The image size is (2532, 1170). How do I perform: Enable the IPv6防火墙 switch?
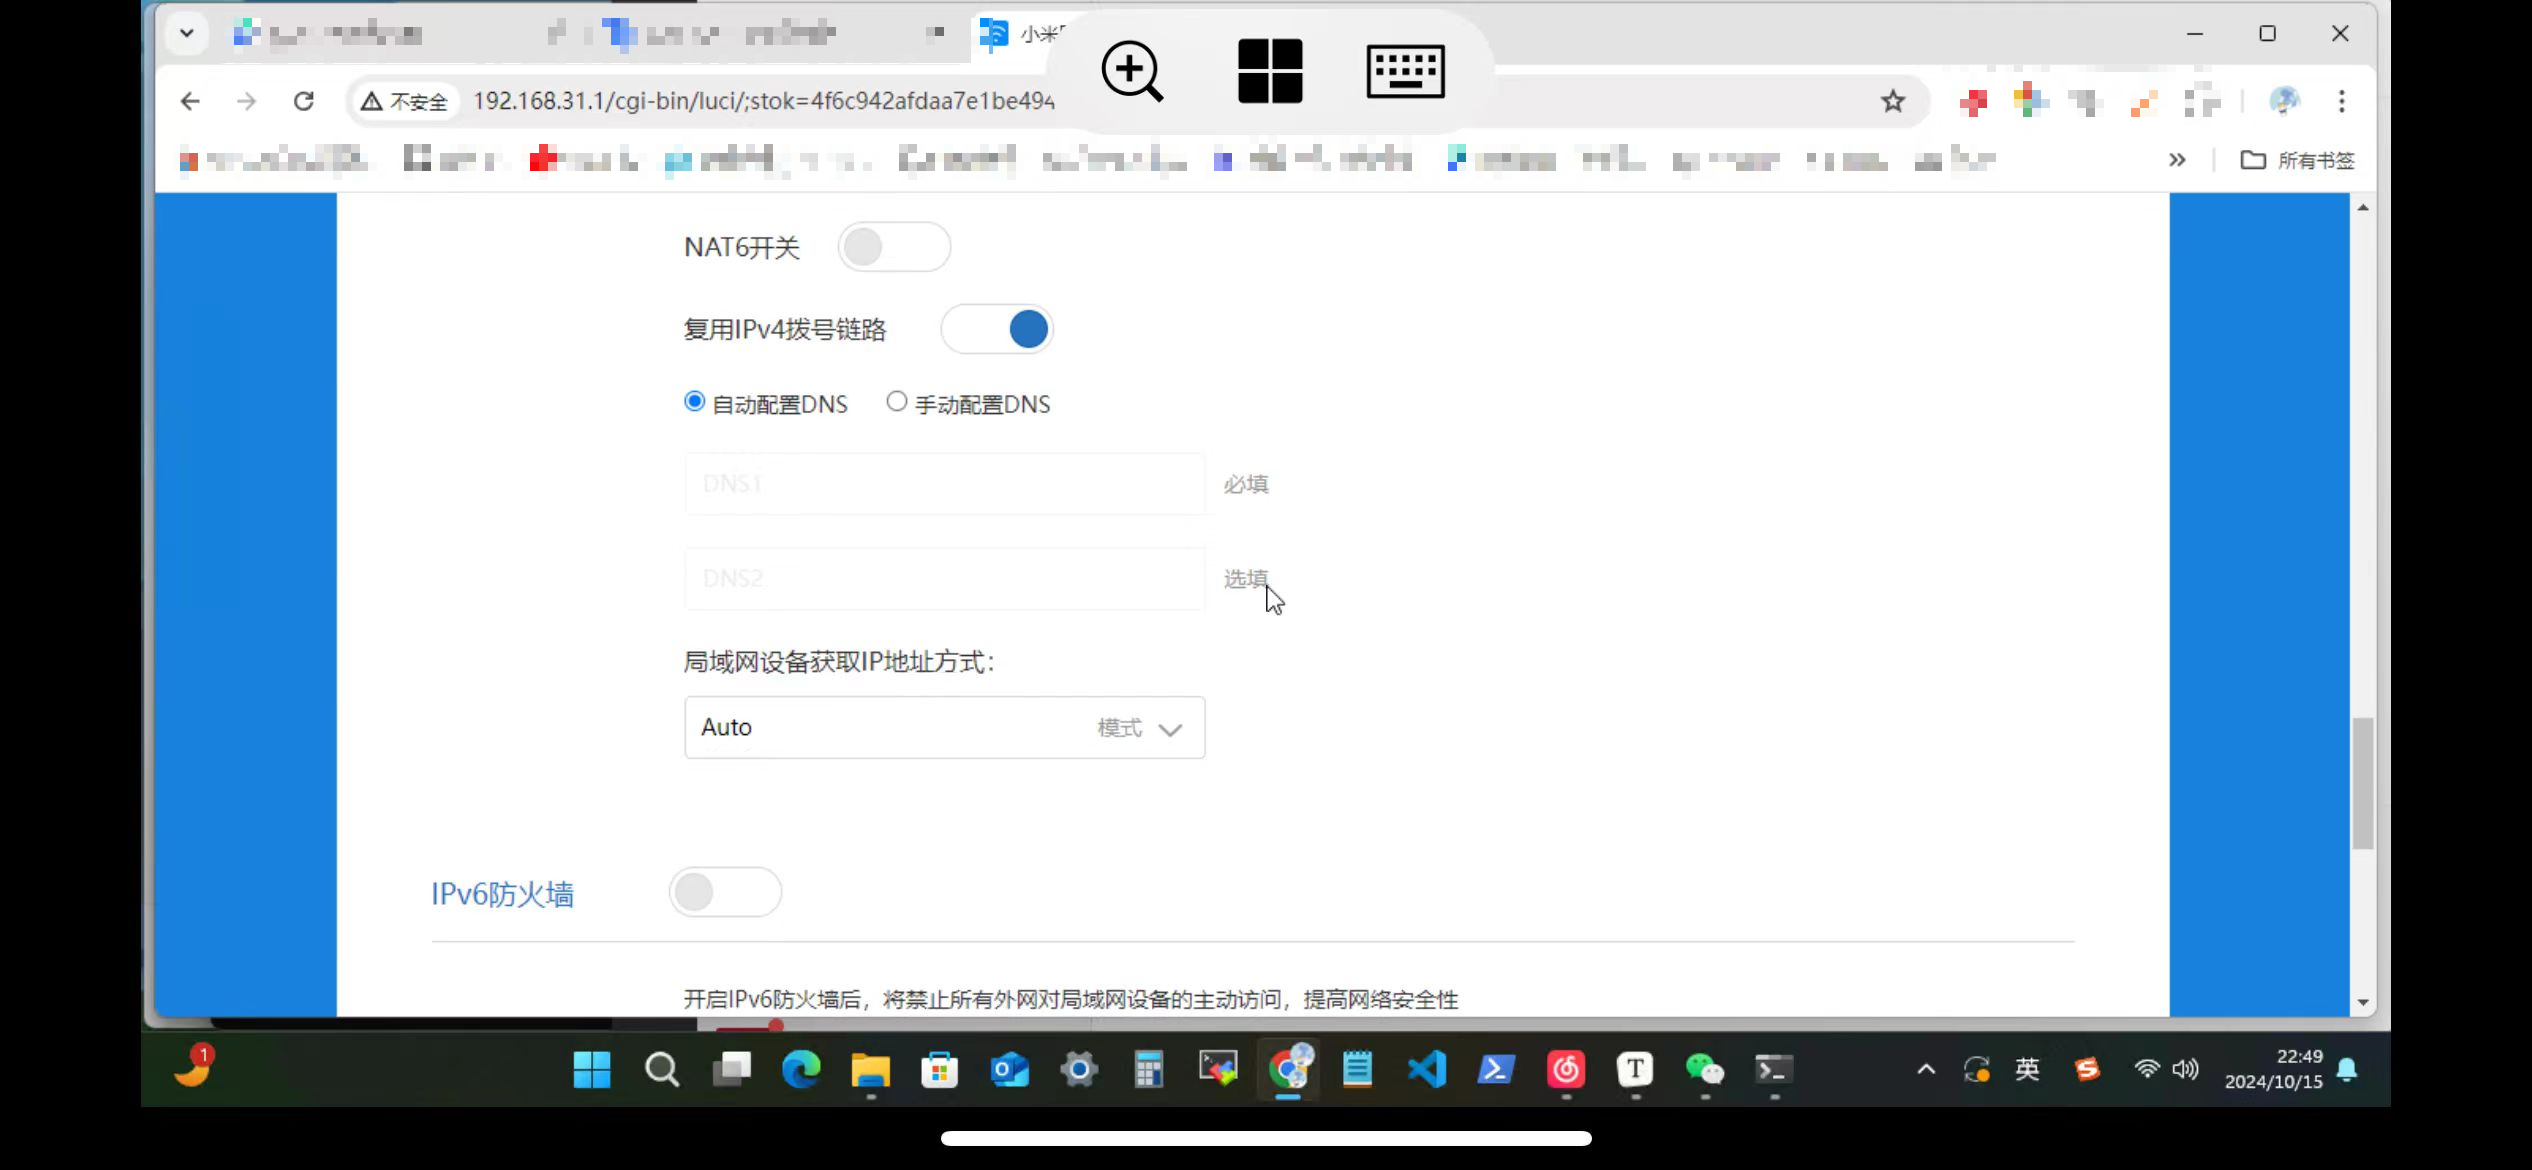[725, 892]
